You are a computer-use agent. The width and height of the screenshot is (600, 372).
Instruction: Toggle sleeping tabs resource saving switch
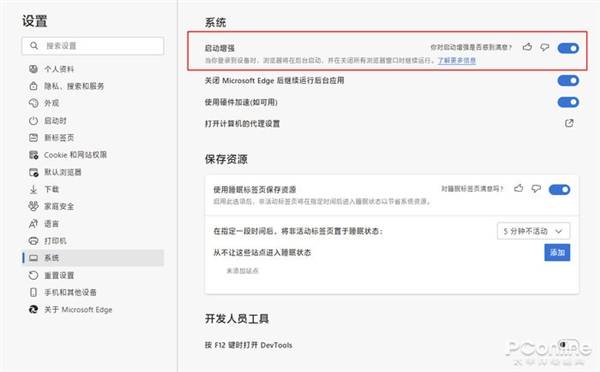559,189
